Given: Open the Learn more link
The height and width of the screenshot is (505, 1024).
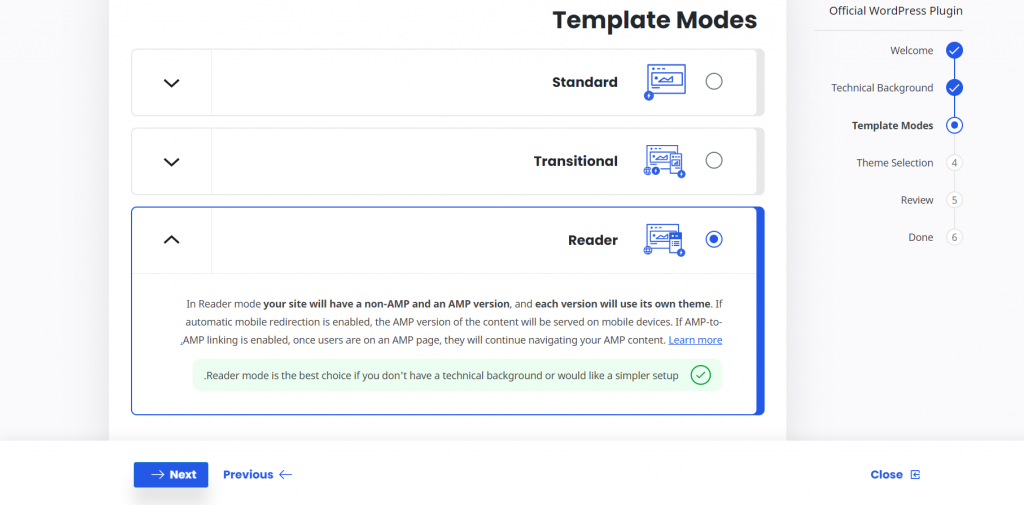Looking at the screenshot, I should point(695,340).
